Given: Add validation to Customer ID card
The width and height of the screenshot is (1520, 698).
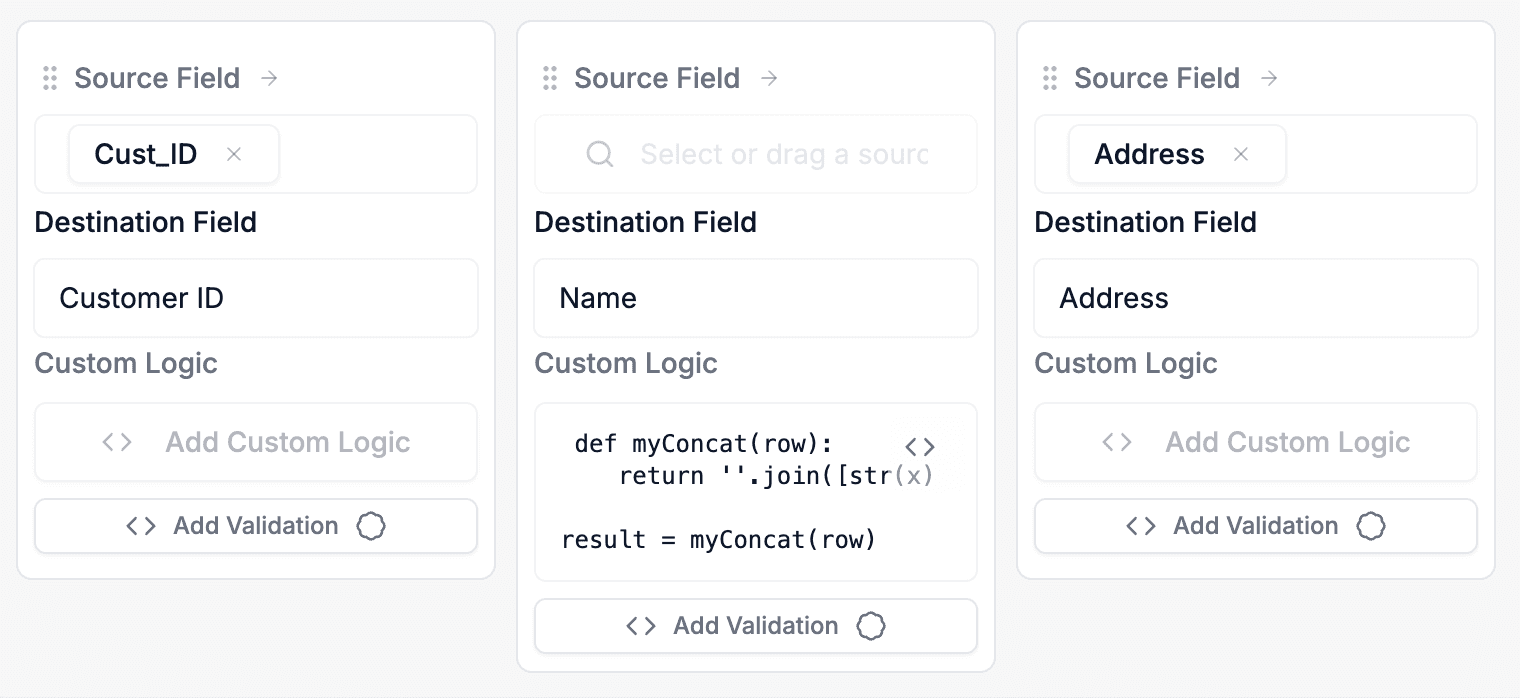Looking at the screenshot, I should (x=256, y=526).
